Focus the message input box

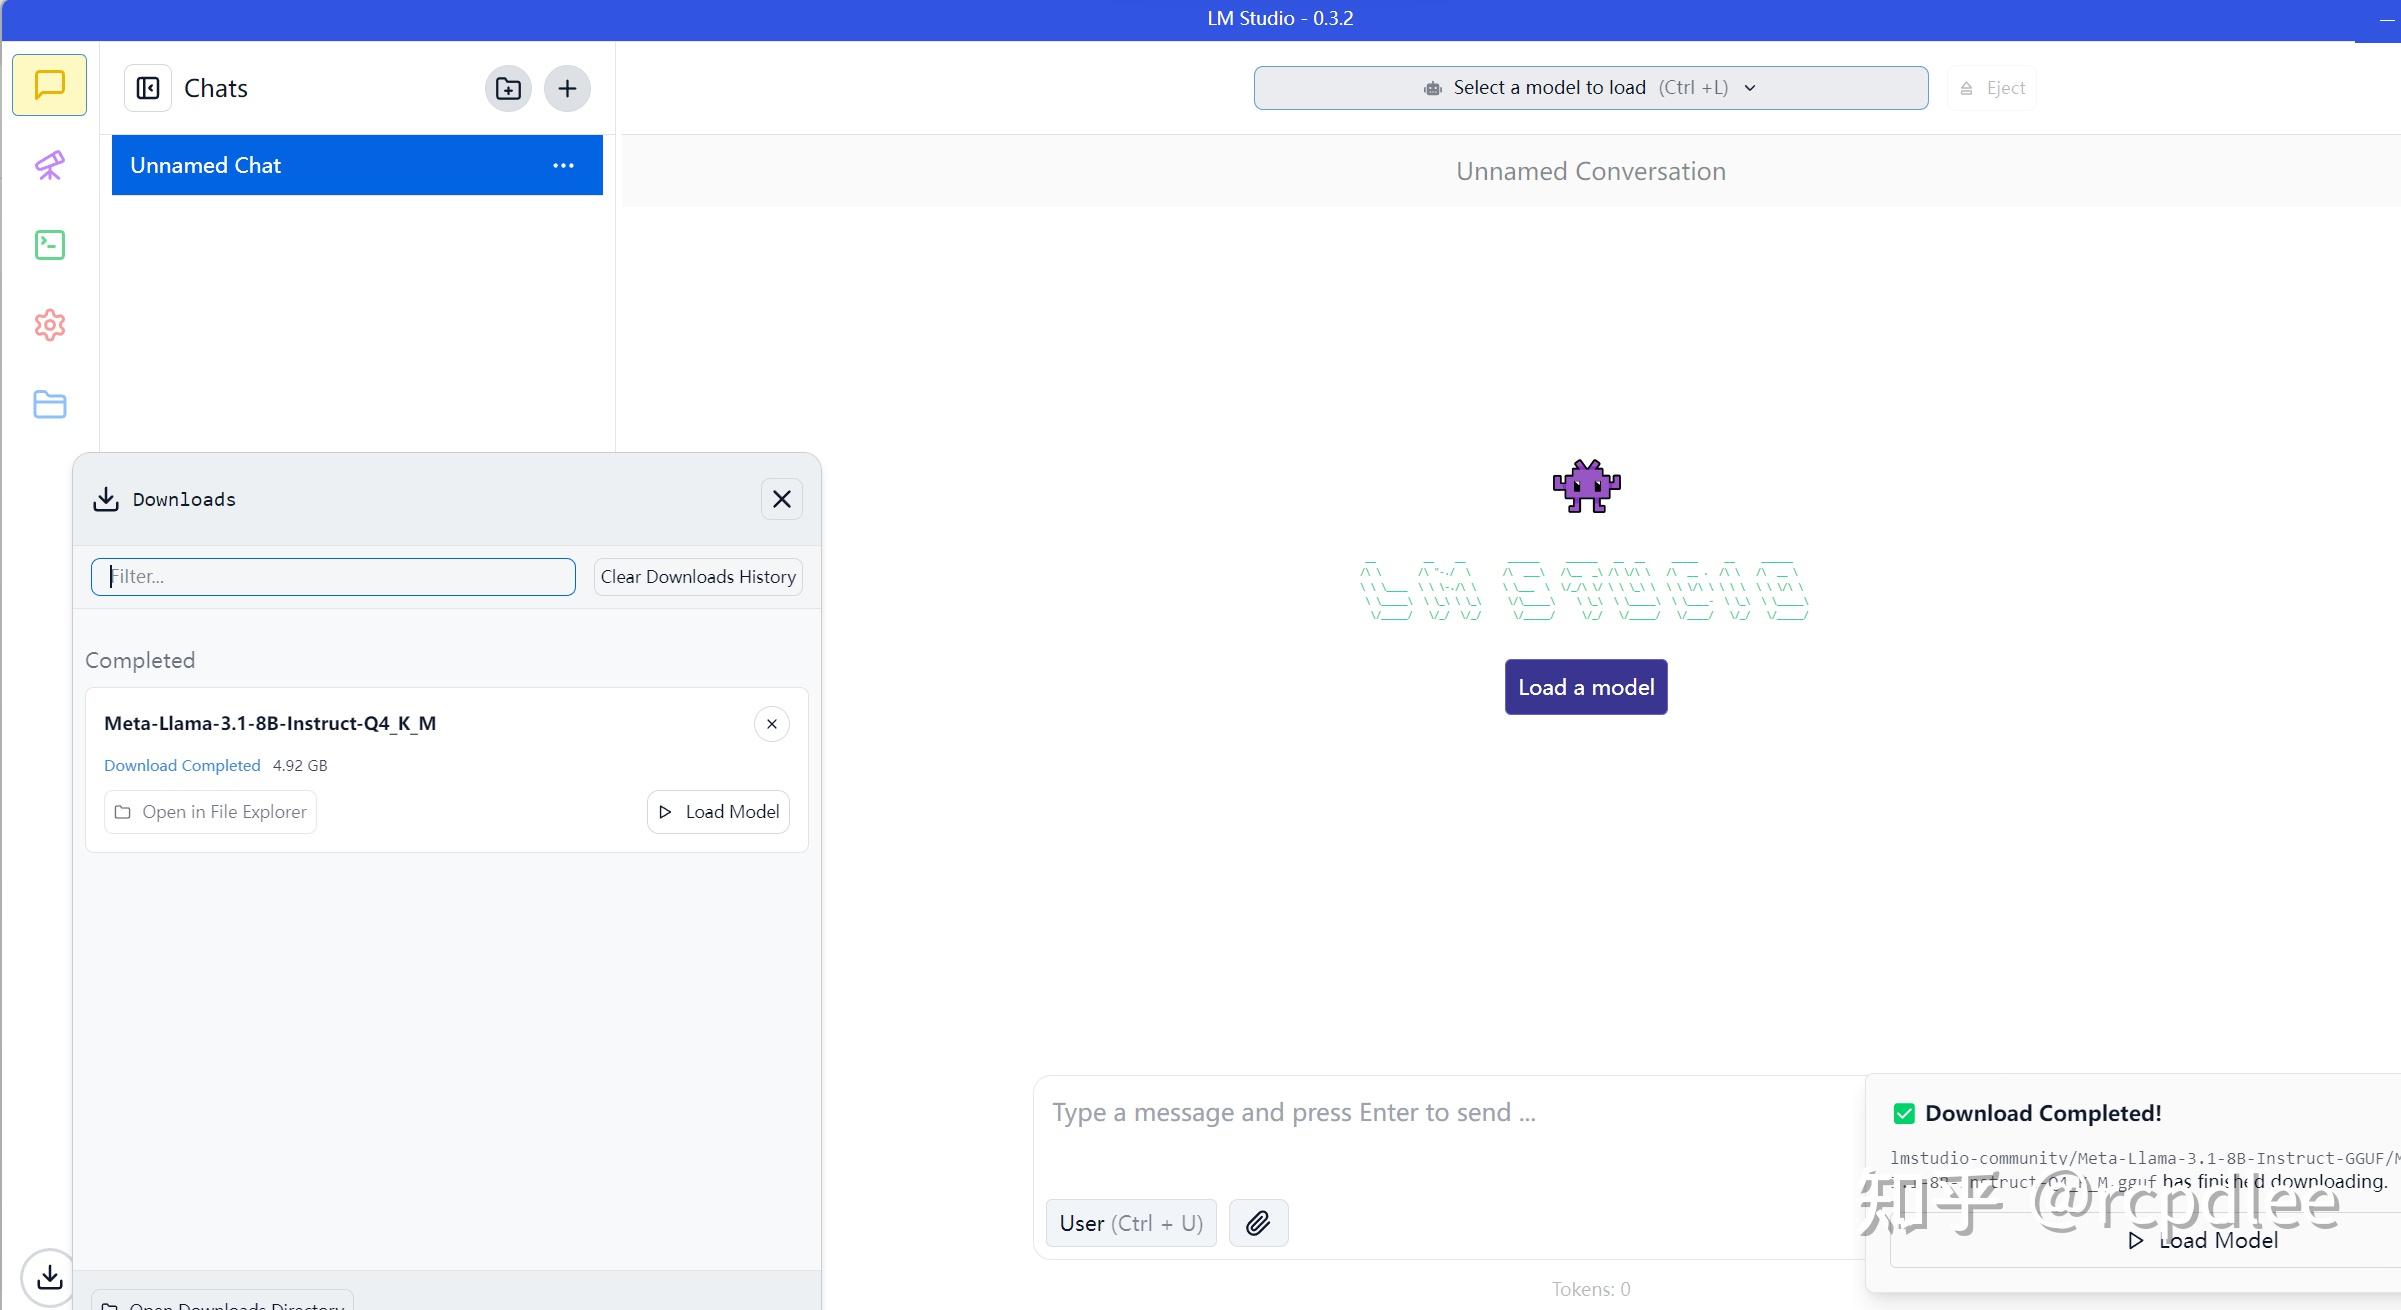[1450, 1113]
